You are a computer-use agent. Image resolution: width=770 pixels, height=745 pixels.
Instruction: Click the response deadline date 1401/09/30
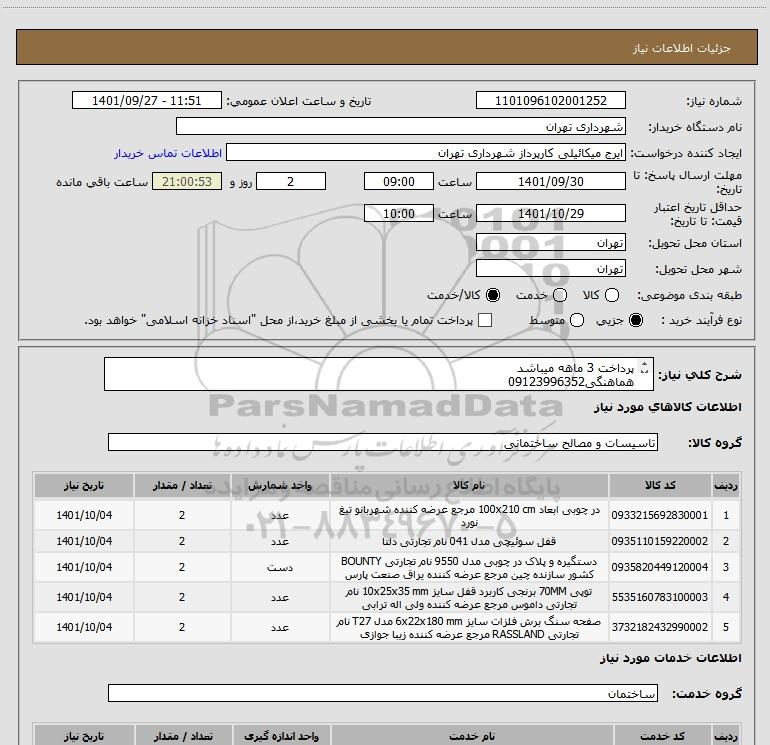point(550,181)
